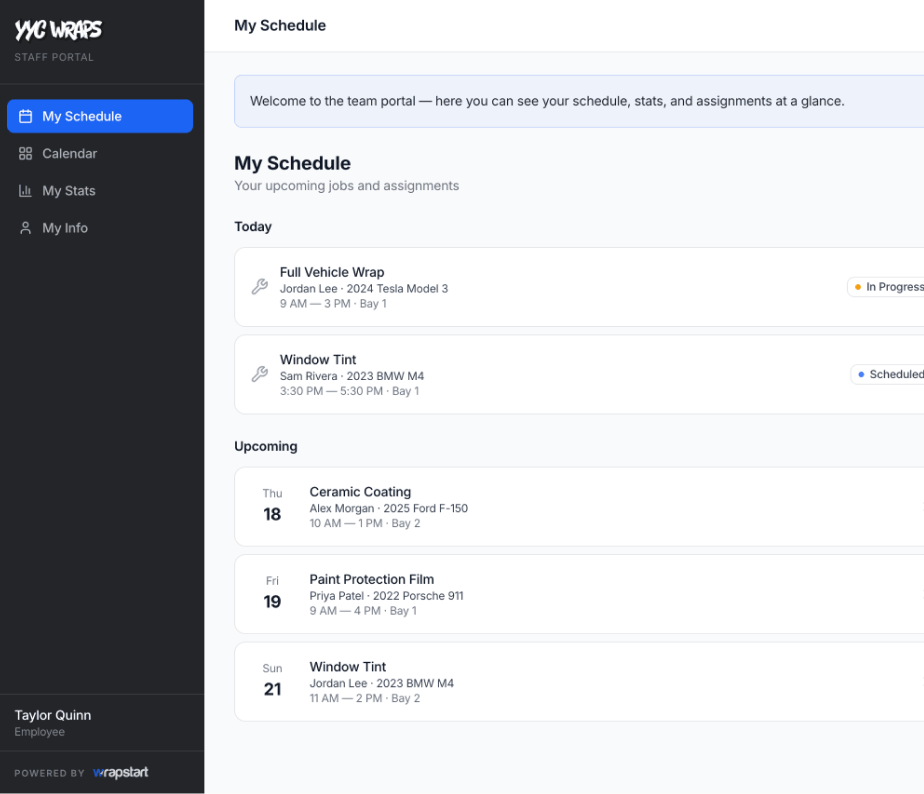Viewport: 924px width, 794px height.
Task: Click the wrapstart logo in footer
Action: (x=121, y=772)
